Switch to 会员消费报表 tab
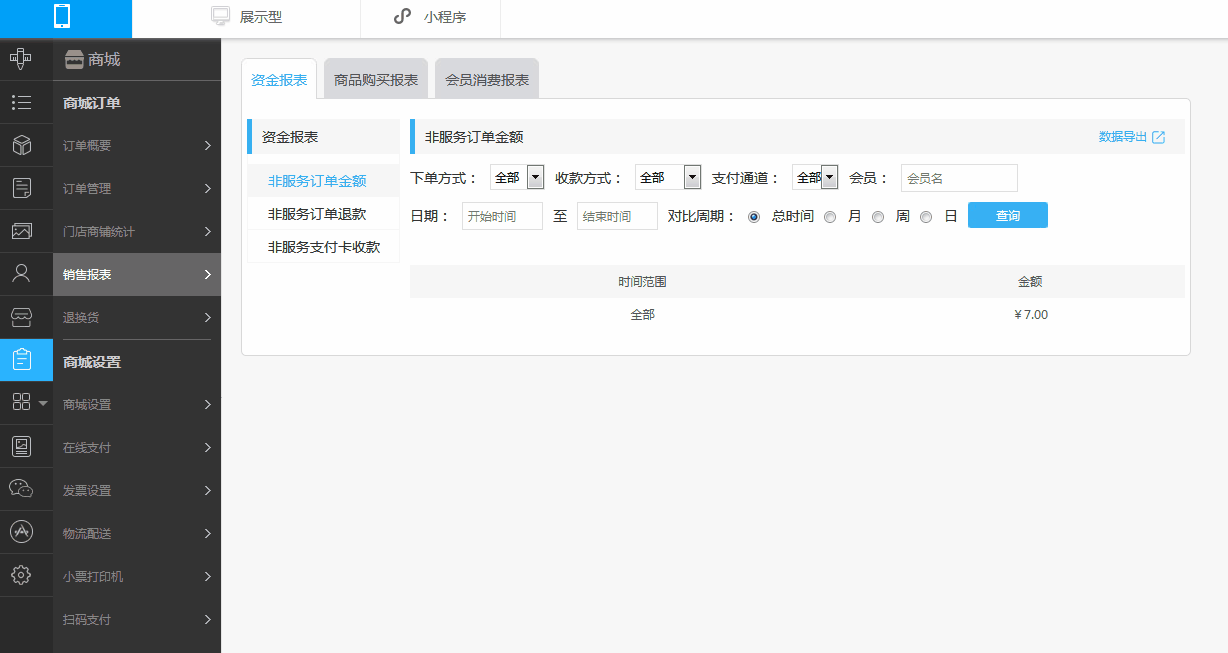The width and height of the screenshot is (1228, 653). point(487,79)
